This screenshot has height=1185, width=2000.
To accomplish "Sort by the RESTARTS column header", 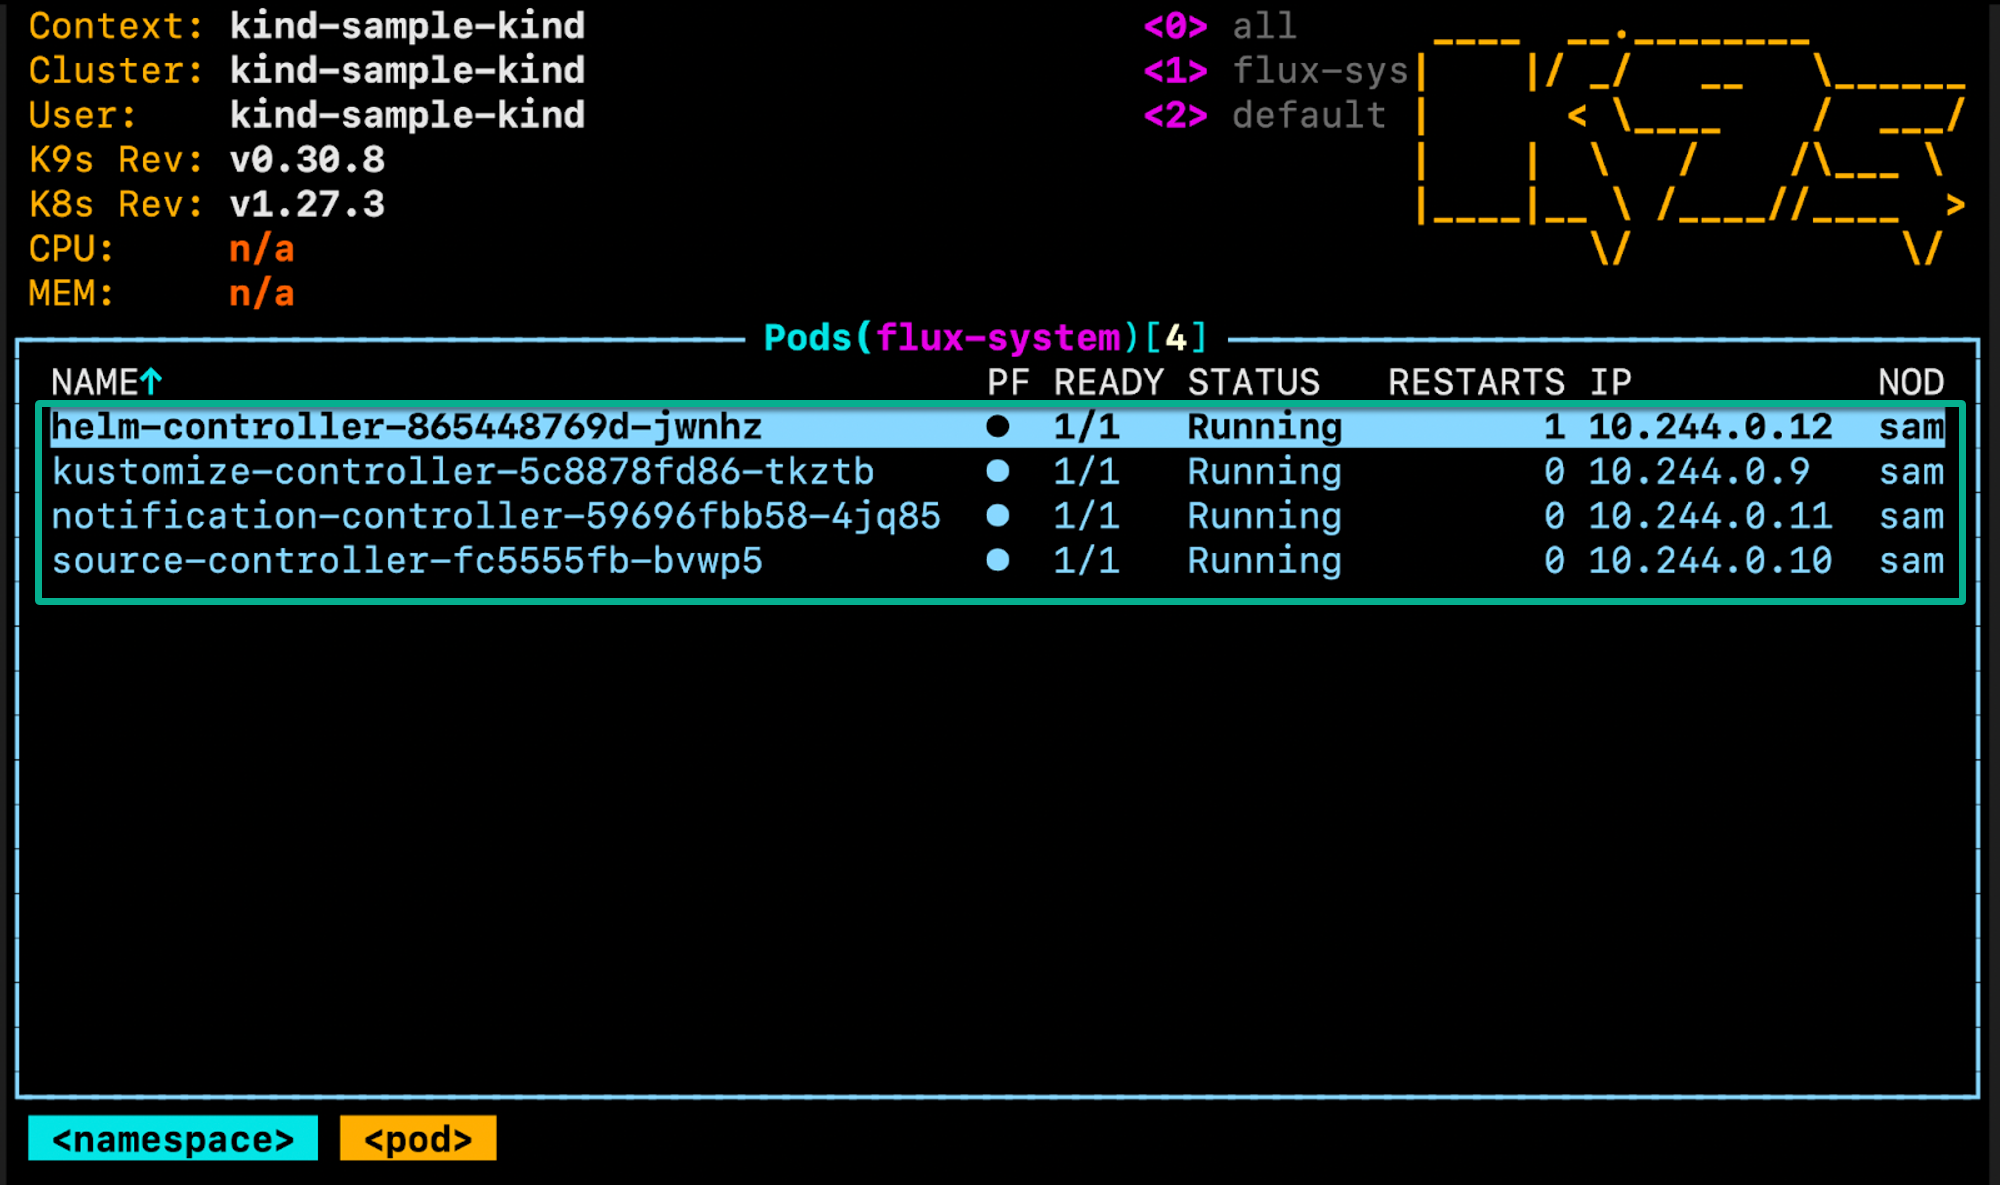I will (x=1476, y=382).
